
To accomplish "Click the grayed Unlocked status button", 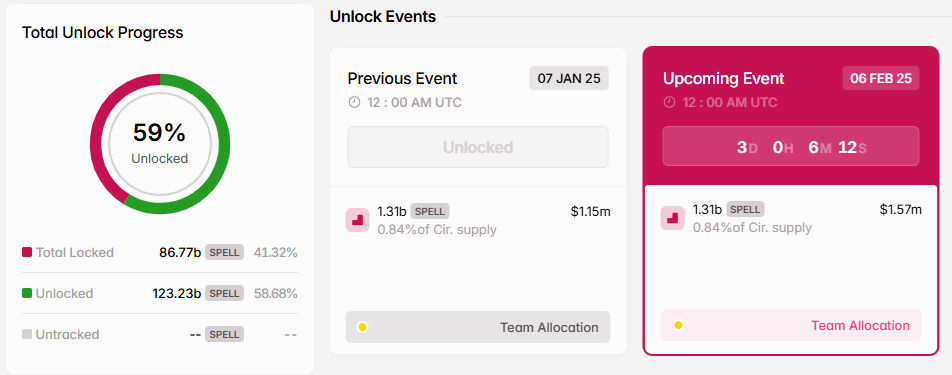I will tap(478, 147).
